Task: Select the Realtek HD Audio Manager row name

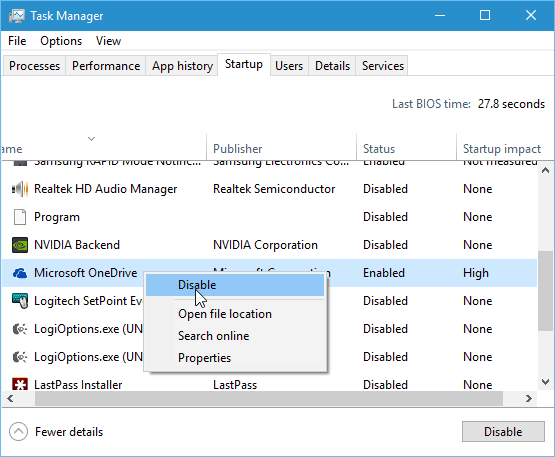Action: tap(105, 189)
